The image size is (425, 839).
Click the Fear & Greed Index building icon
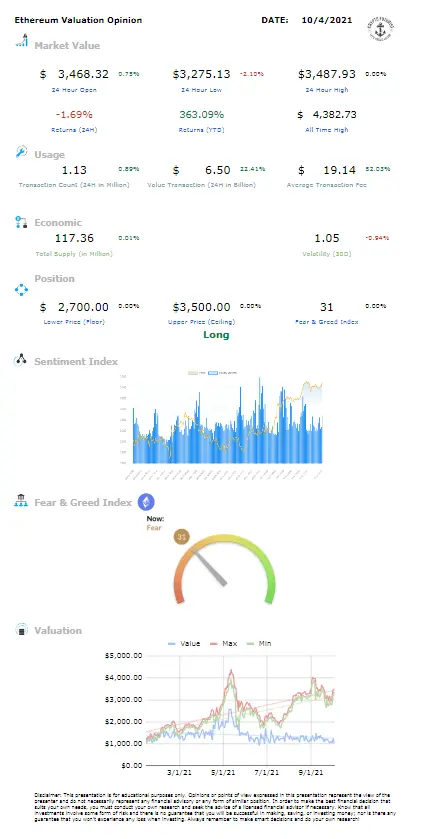pyautogui.click(x=21, y=501)
